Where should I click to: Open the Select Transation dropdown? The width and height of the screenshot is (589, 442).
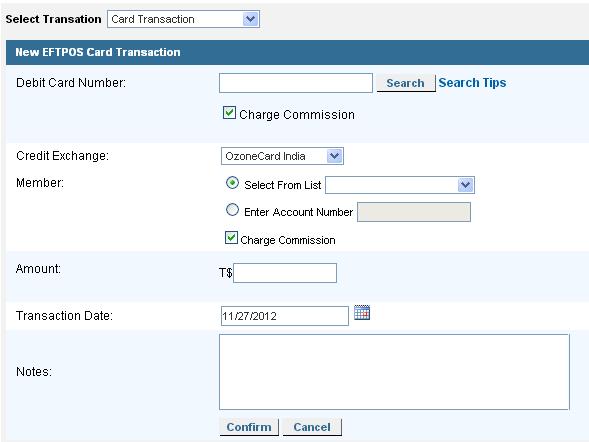pos(183,19)
